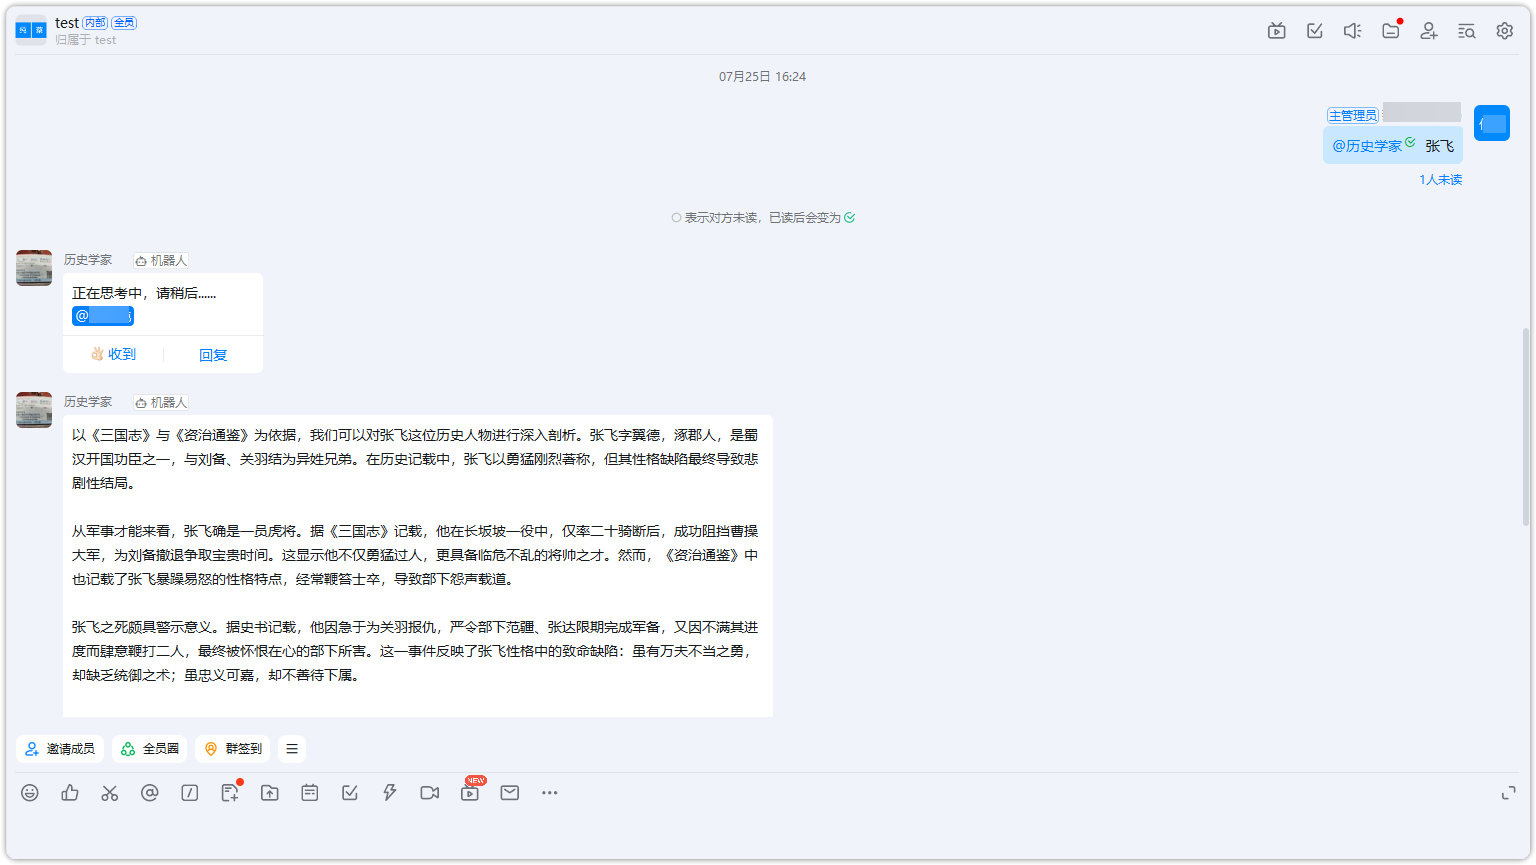Select the screenshot scissors tool
This screenshot has height=865, width=1536.
[x=110, y=792]
